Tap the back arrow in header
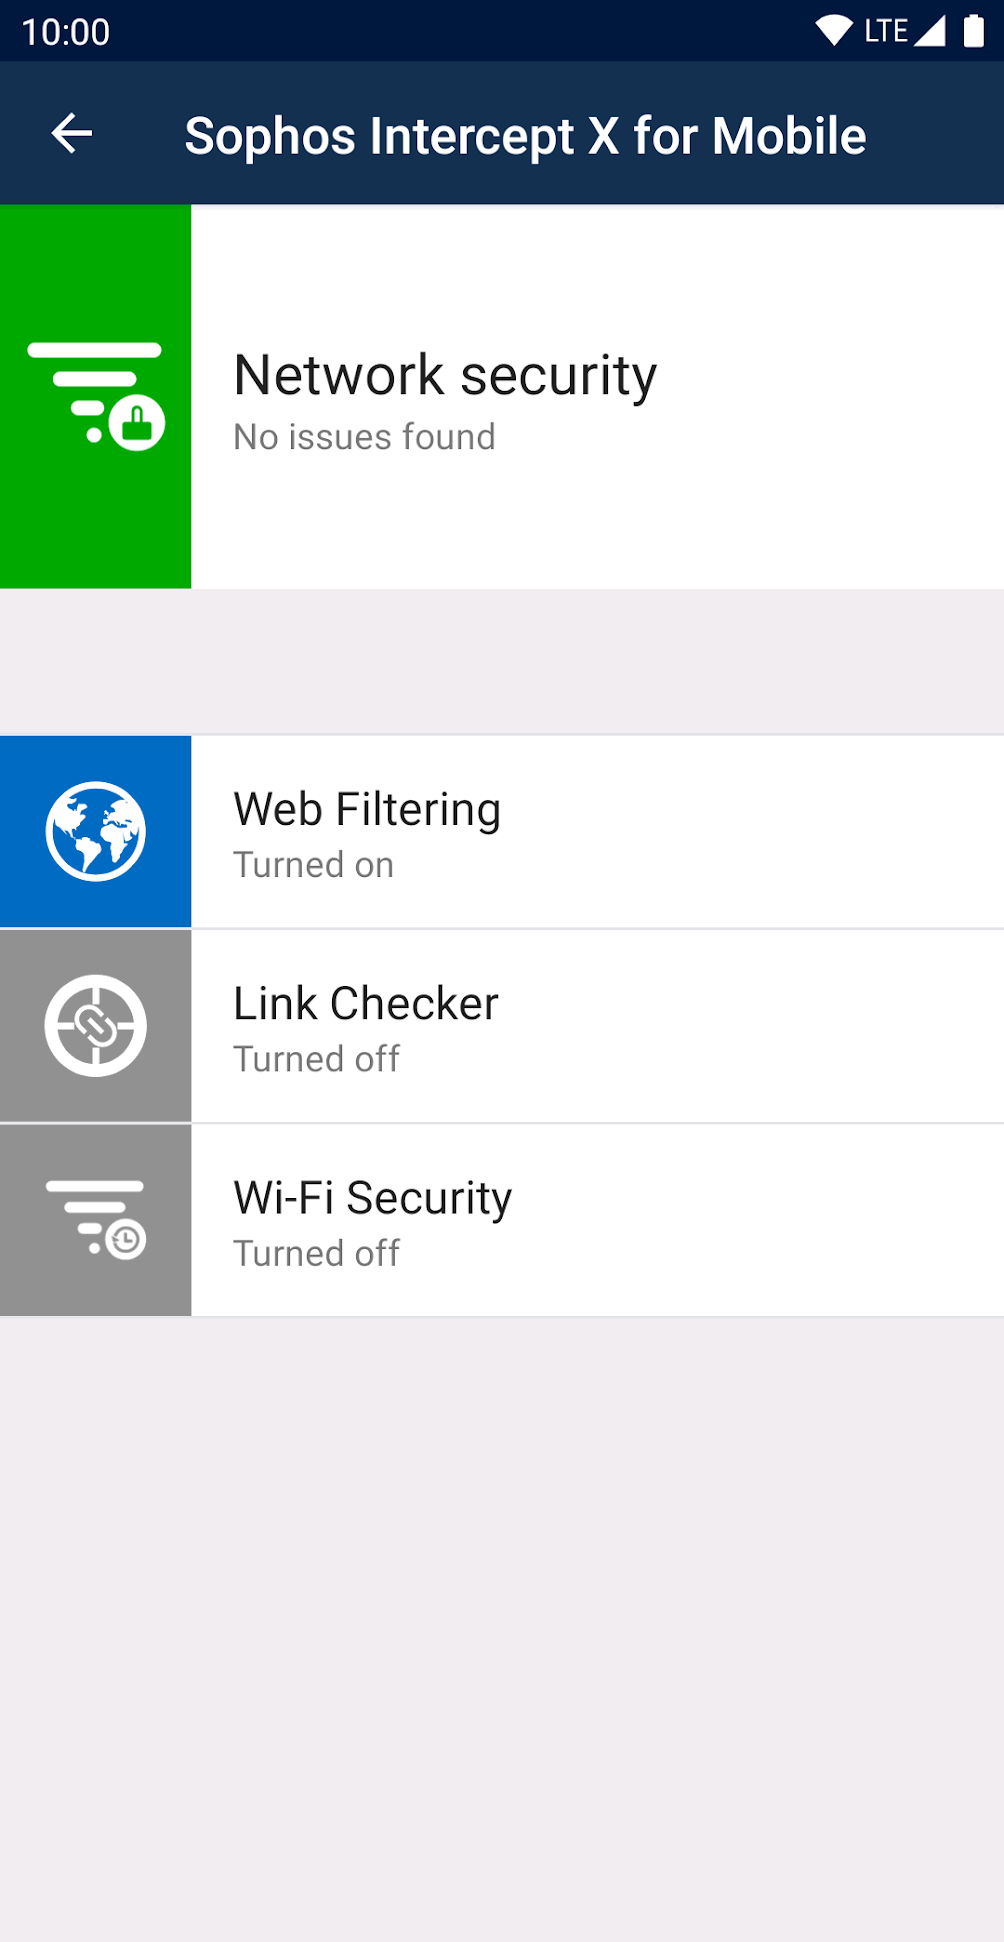The width and height of the screenshot is (1004, 1942). pos(72,134)
